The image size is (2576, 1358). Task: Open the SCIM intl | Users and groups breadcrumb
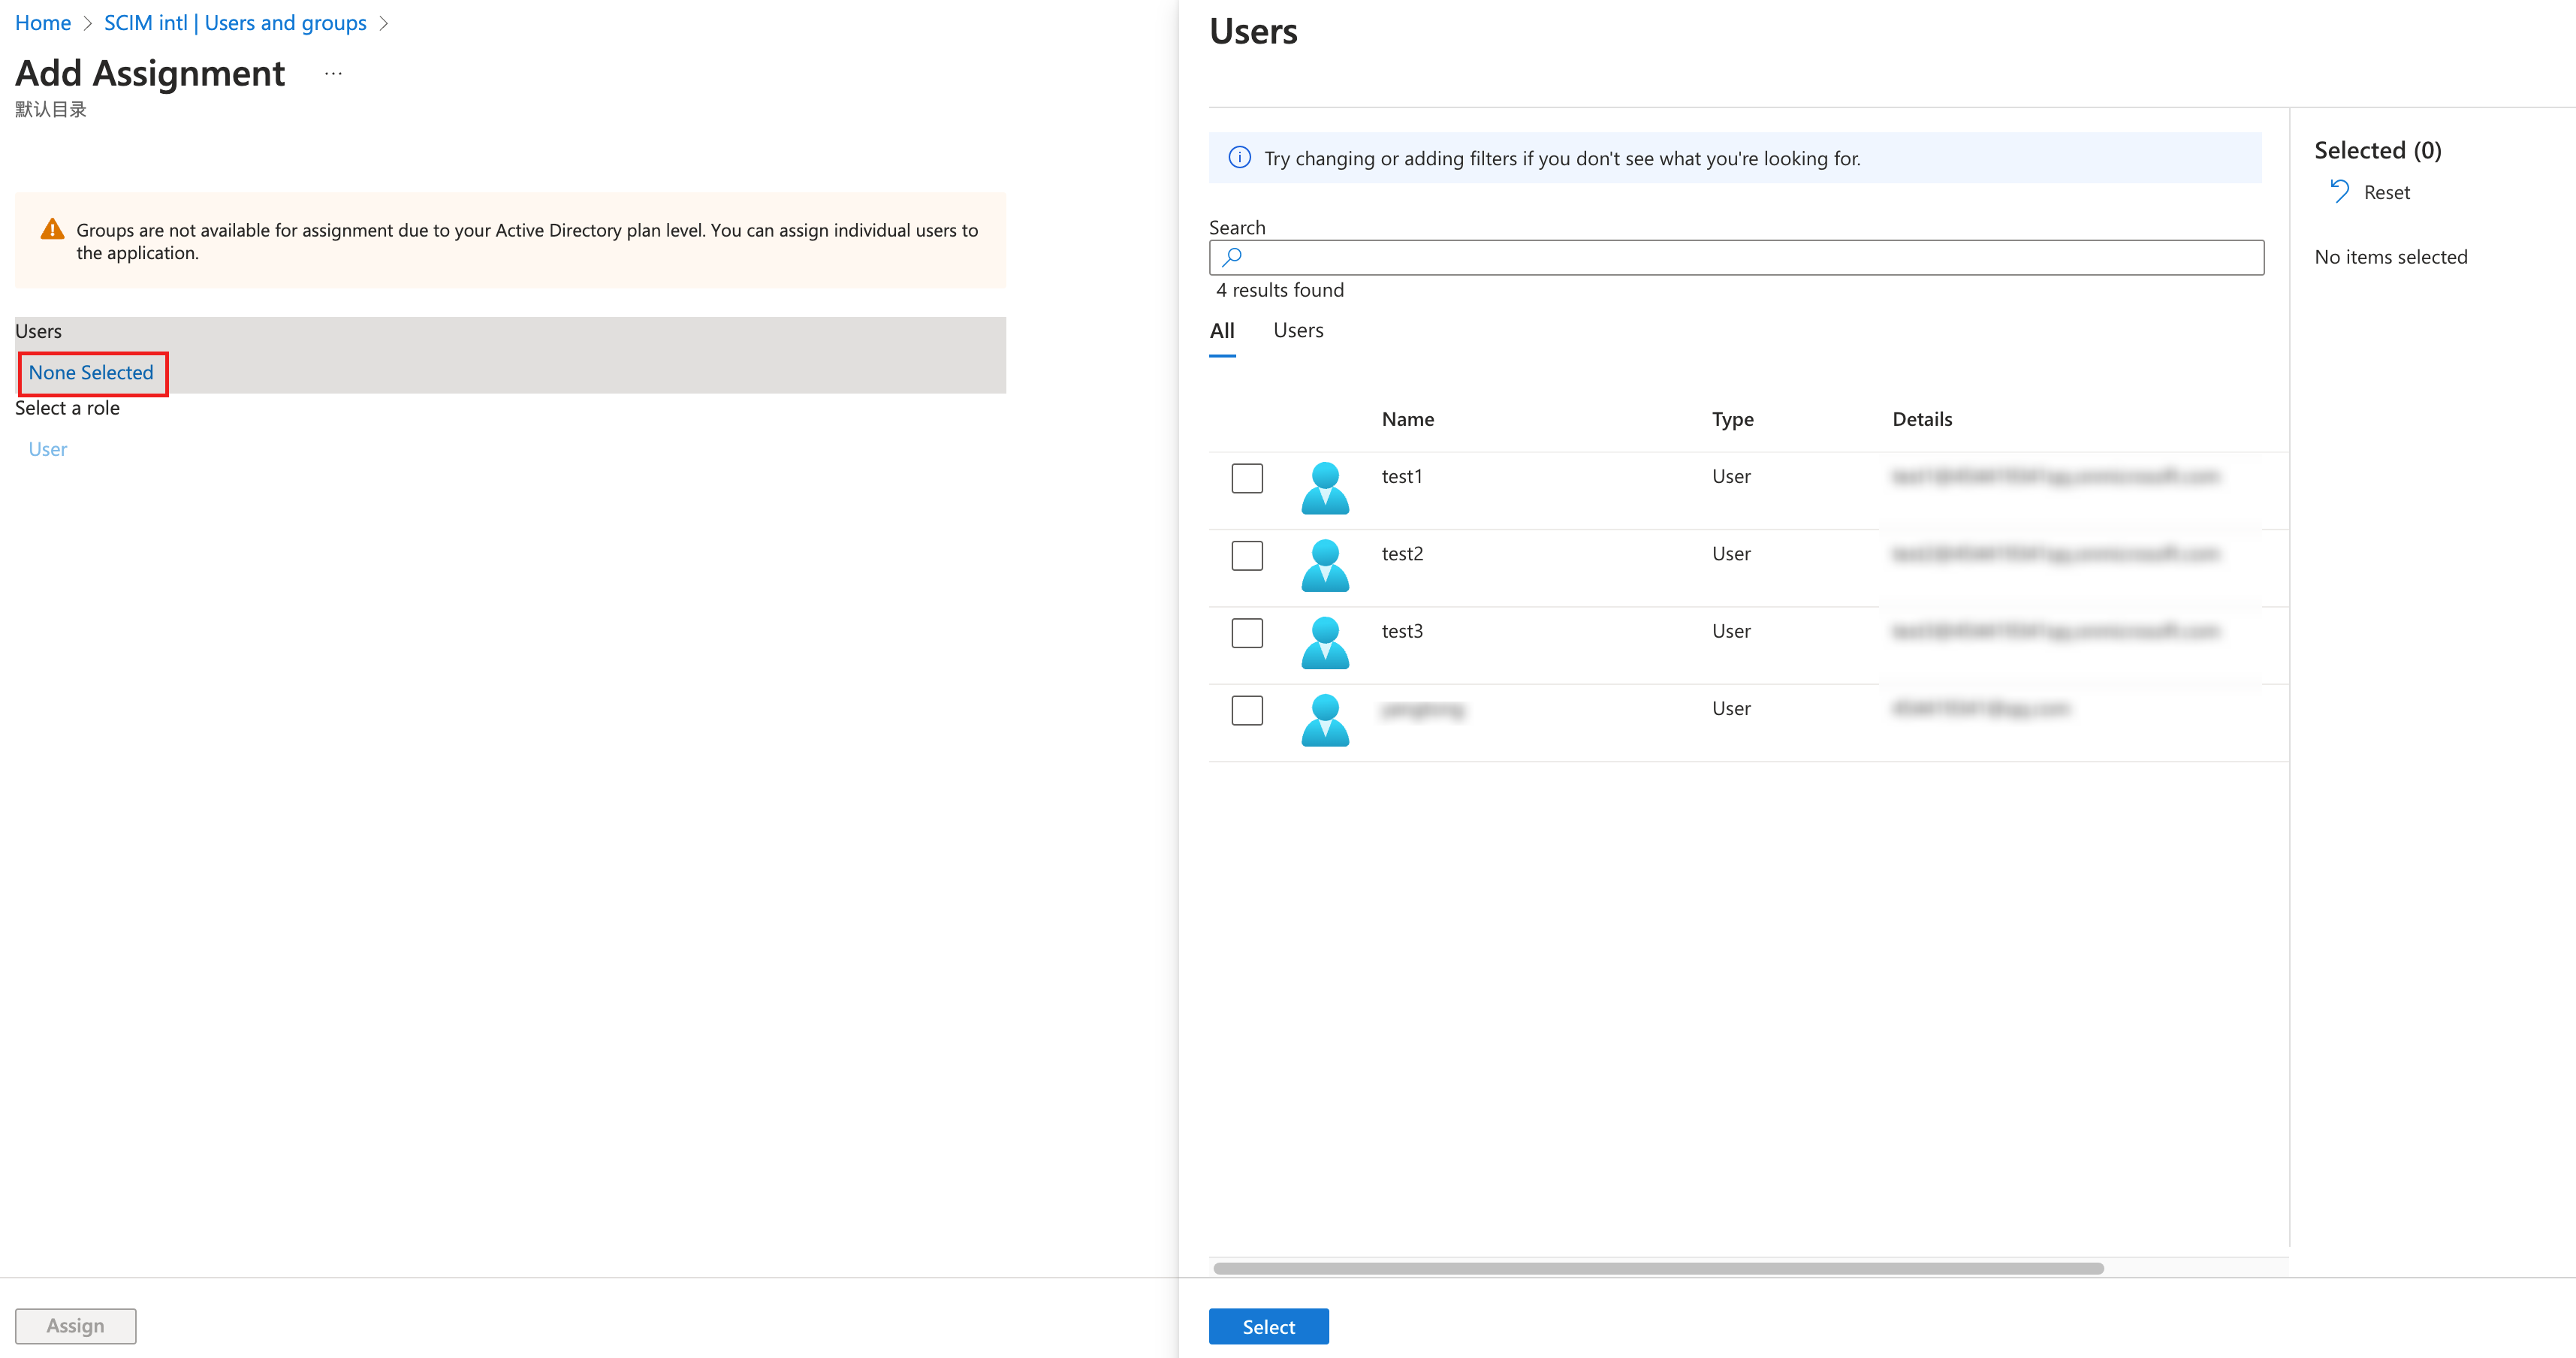[235, 23]
